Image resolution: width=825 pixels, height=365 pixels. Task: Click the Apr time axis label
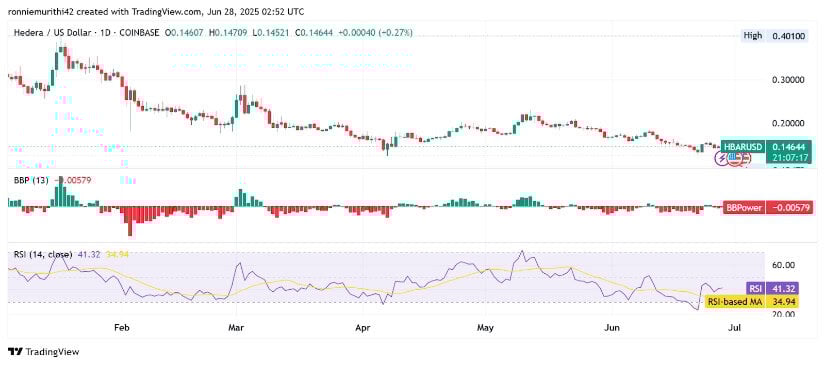(x=363, y=328)
